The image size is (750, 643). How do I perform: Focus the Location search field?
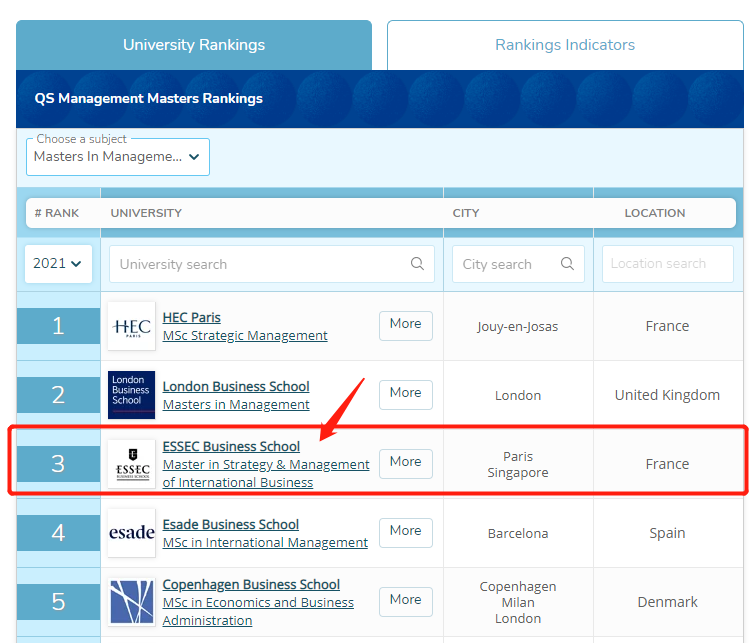[667, 264]
